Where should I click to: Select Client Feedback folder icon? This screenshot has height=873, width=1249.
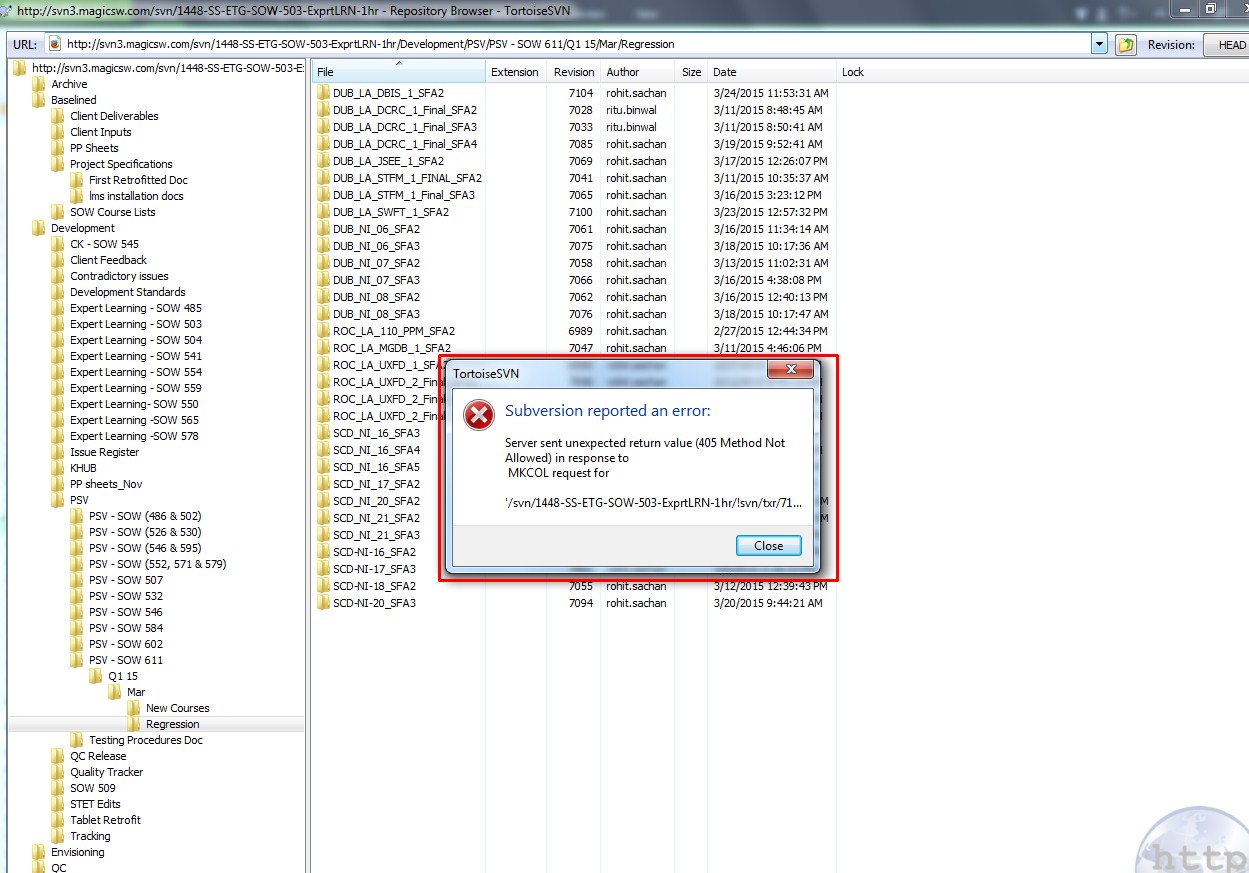pyautogui.click(x=58, y=260)
